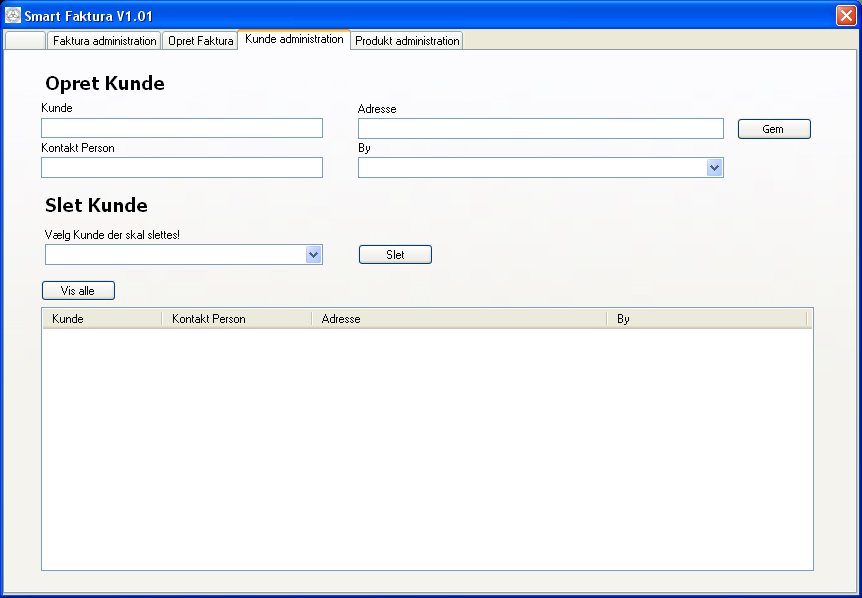This screenshot has width=862, height=598.
Task: Switch to the Faktura administration tab
Action: pyautogui.click(x=104, y=41)
